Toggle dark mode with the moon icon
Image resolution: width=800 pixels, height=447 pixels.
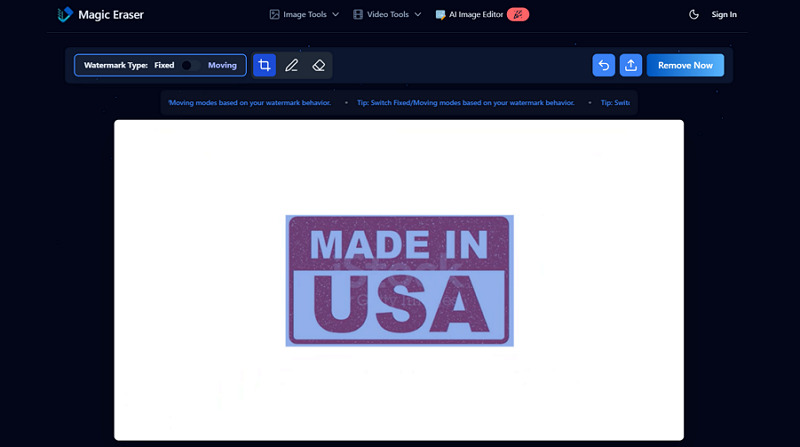[694, 14]
